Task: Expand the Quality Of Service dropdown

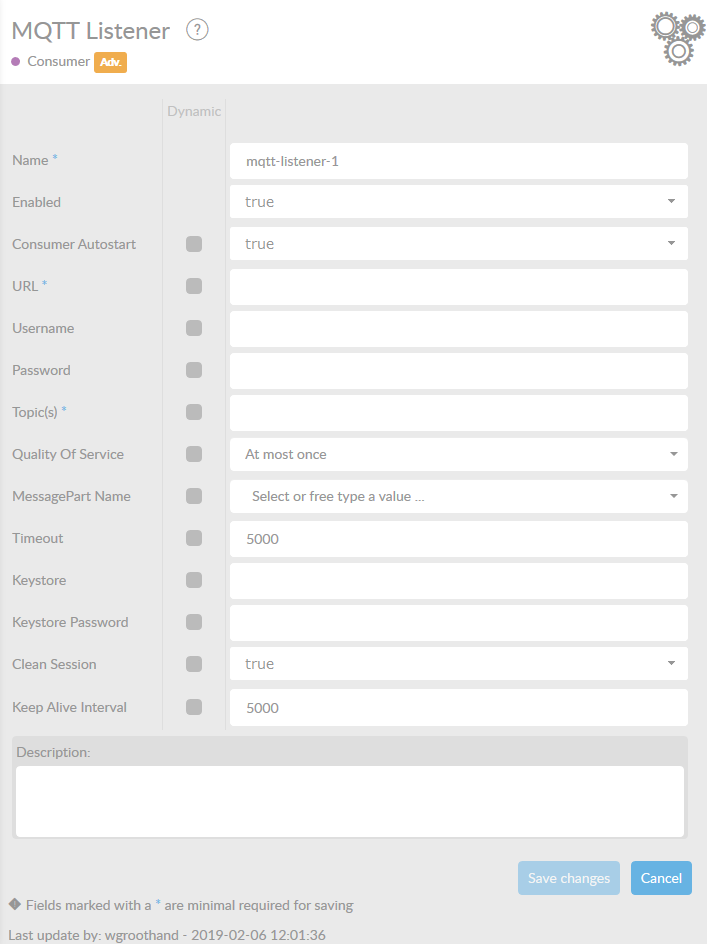Action: [x=458, y=454]
